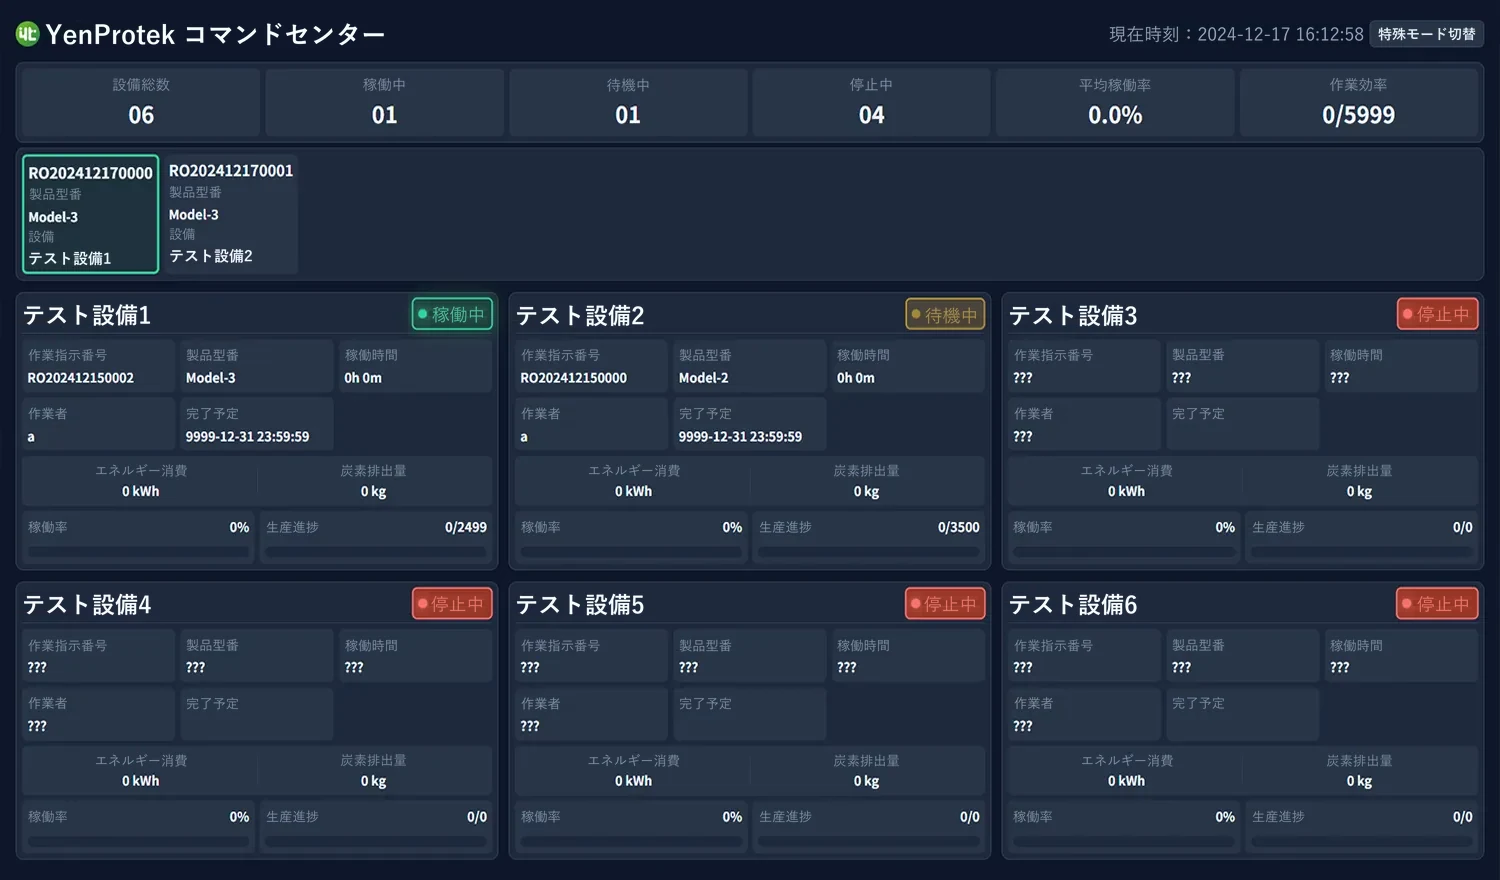Click 稼働率 progress bar in テスト設備2
Image resolution: width=1500 pixels, height=880 pixels.
(631, 551)
